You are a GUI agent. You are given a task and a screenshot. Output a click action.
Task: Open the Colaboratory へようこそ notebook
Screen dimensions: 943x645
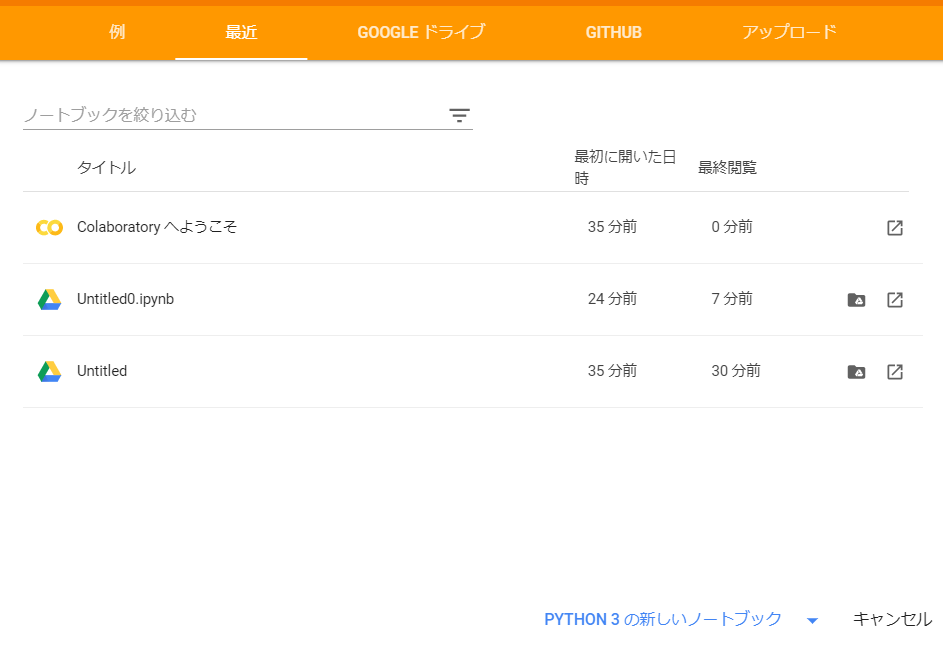tap(157, 227)
